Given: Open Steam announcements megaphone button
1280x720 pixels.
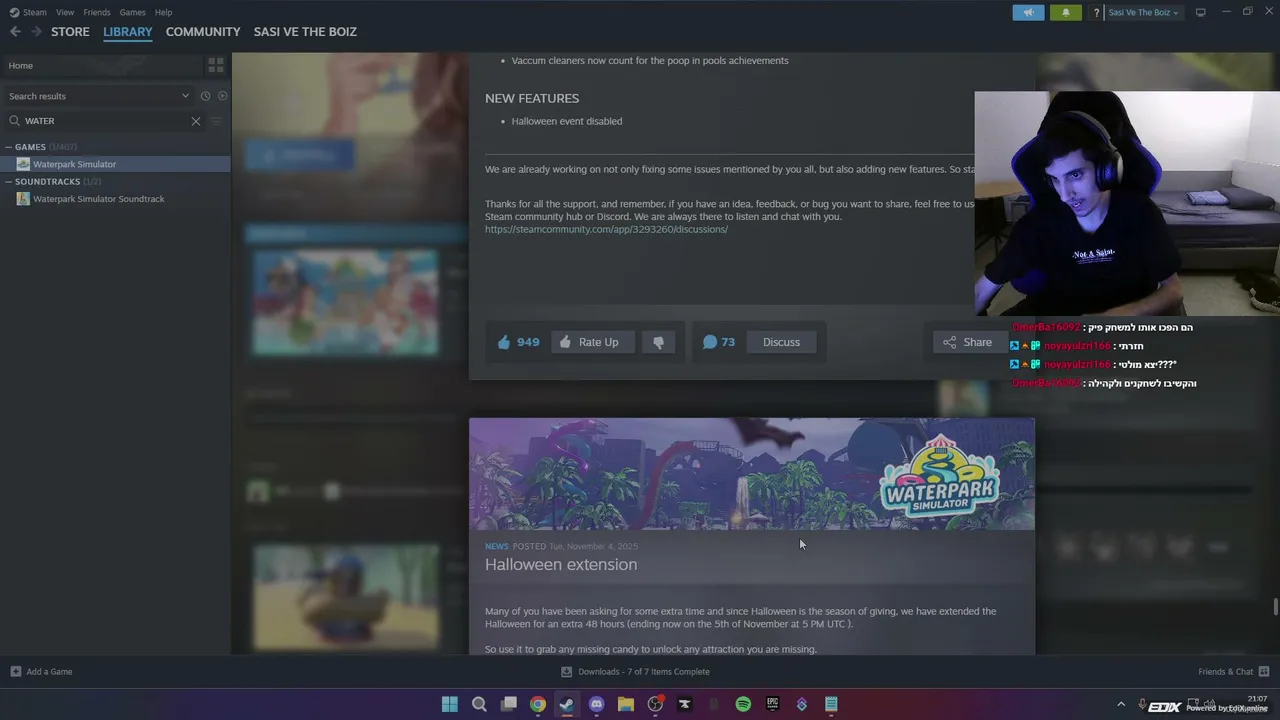Looking at the screenshot, I should coord(1028,12).
